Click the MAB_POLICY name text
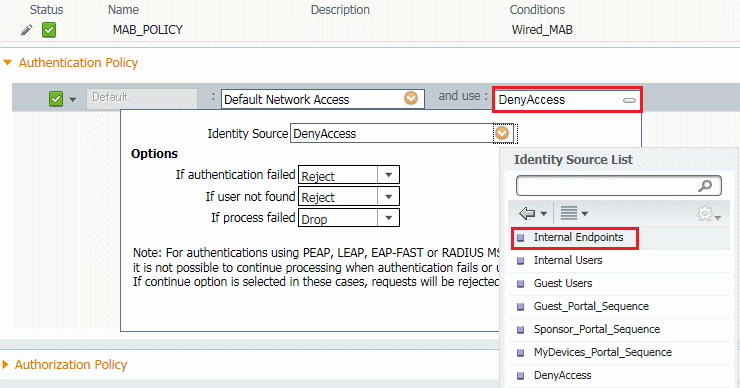740x388 pixels. coord(148,30)
